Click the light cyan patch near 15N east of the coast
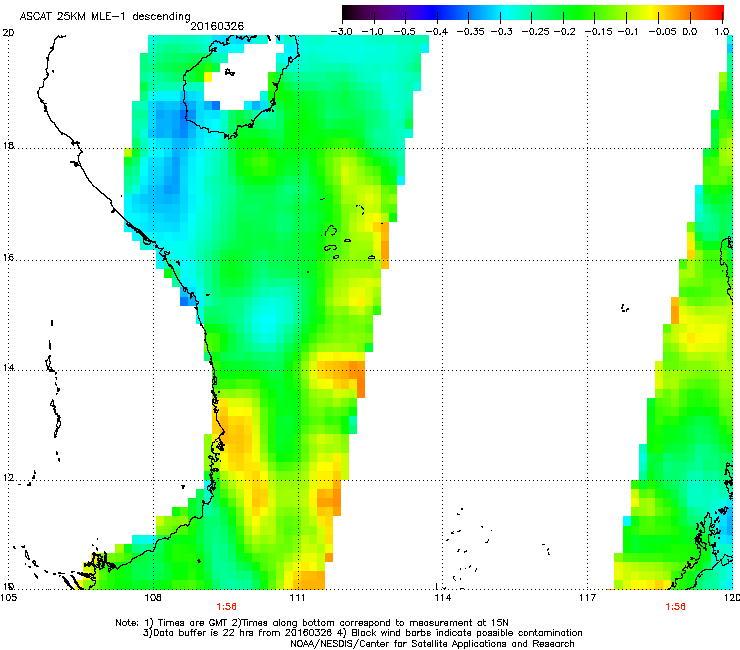Viewport: 740px width, 650px height. (267, 321)
